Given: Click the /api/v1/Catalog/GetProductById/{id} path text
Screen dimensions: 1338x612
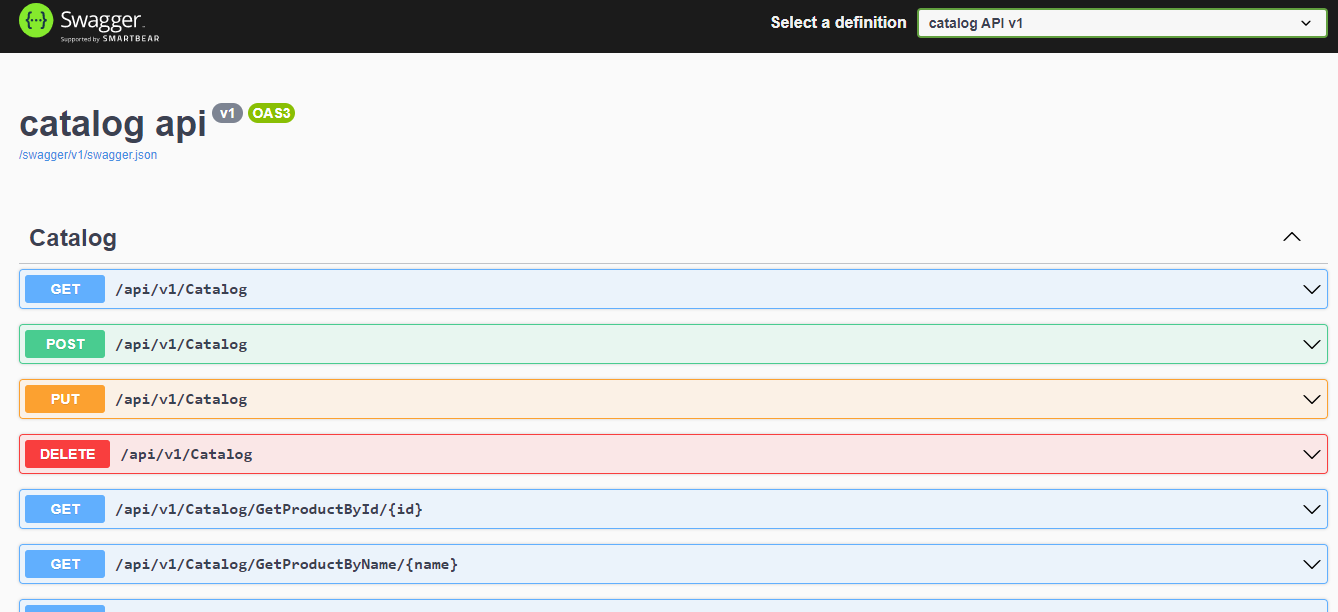Looking at the screenshot, I should [269, 510].
